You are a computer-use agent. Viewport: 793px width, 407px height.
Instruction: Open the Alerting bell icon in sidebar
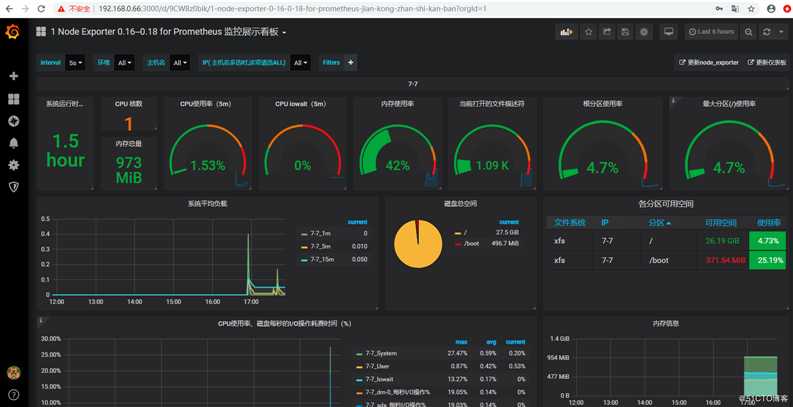click(14, 143)
